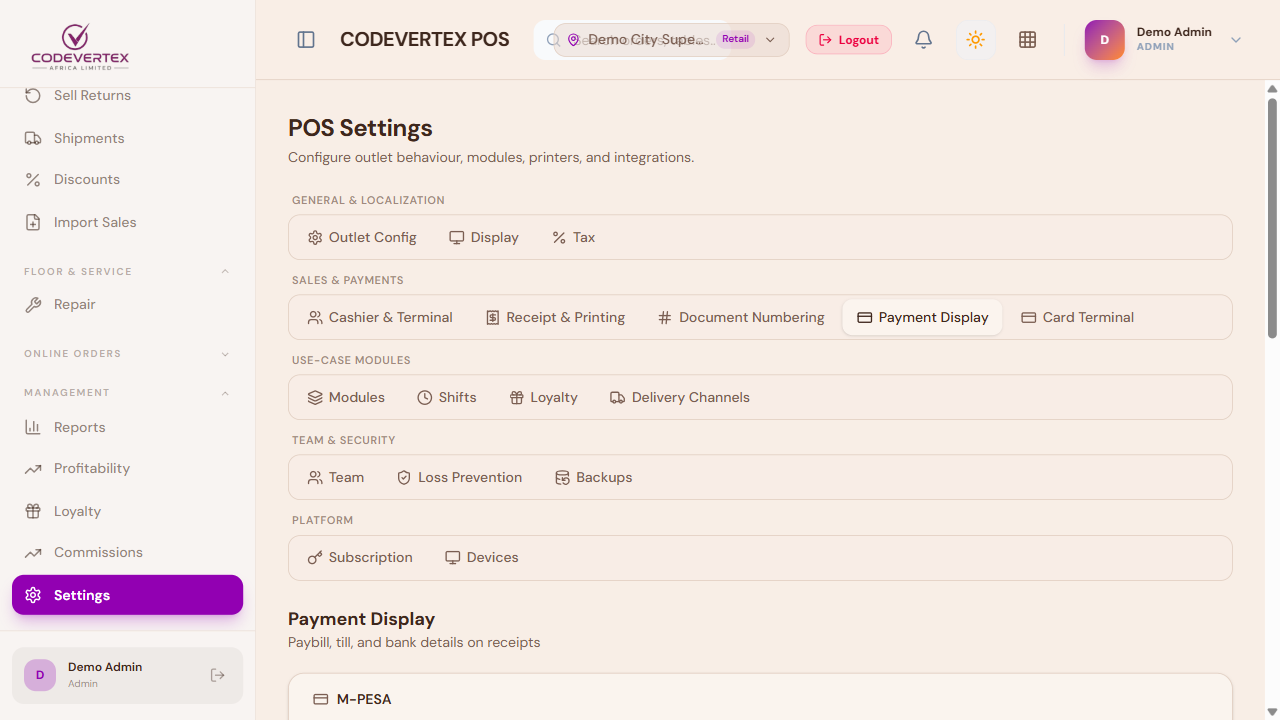The width and height of the screenshot is (1280, 720).
Task: Open Delivery Channels tab
Action: point(680,397)
